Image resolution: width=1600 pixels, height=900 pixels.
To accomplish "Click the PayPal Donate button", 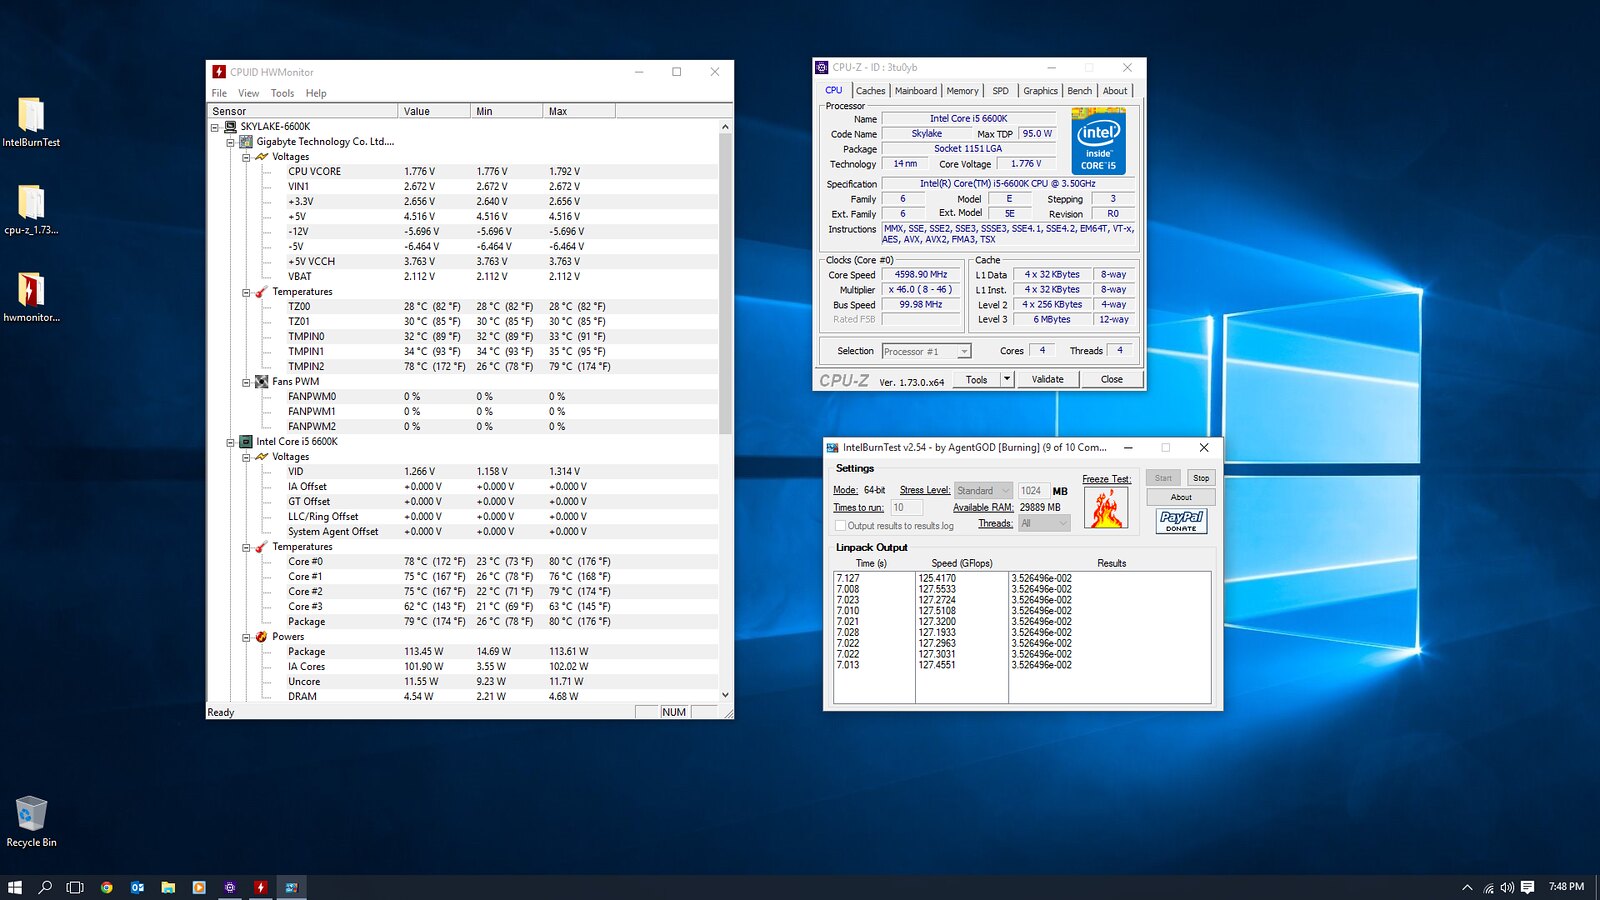I will point(1181,521).
